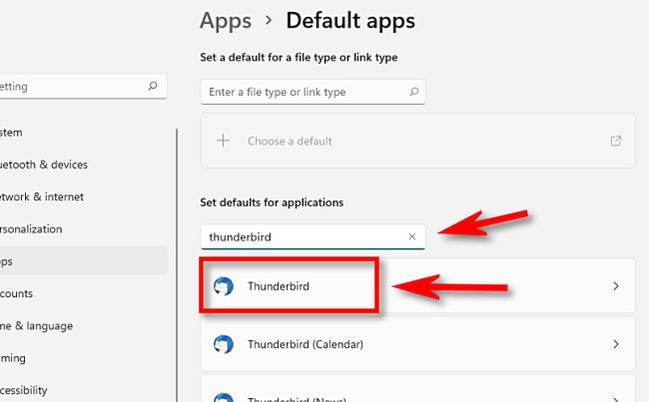Click 'Set a default for a file type or link type' text
The image size is (649, 402).
[x=299, y=58]
